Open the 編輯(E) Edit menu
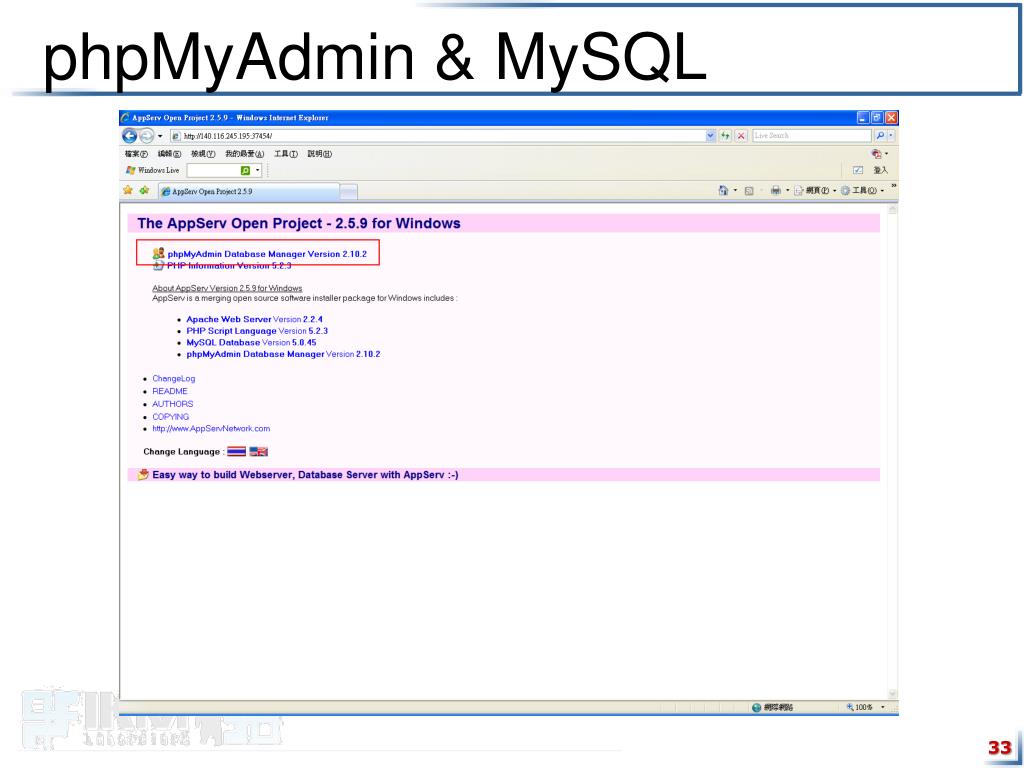The image size is (1024, 768). (169, 154)
